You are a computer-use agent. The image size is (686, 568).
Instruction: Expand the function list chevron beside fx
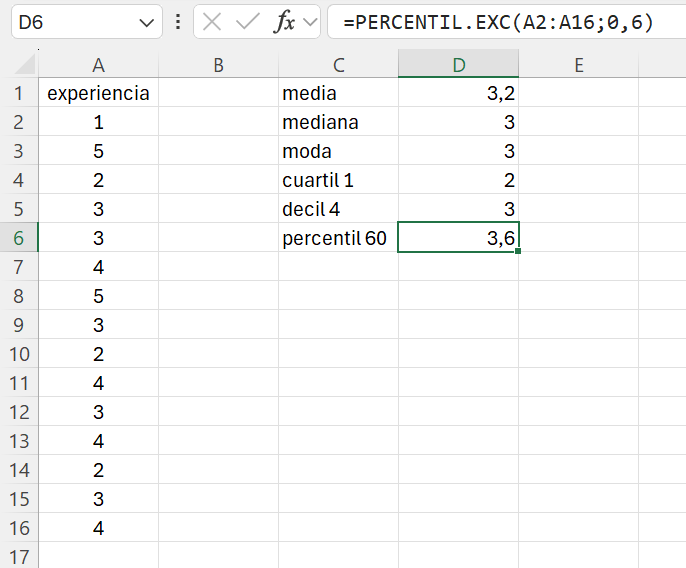(310, 22)
